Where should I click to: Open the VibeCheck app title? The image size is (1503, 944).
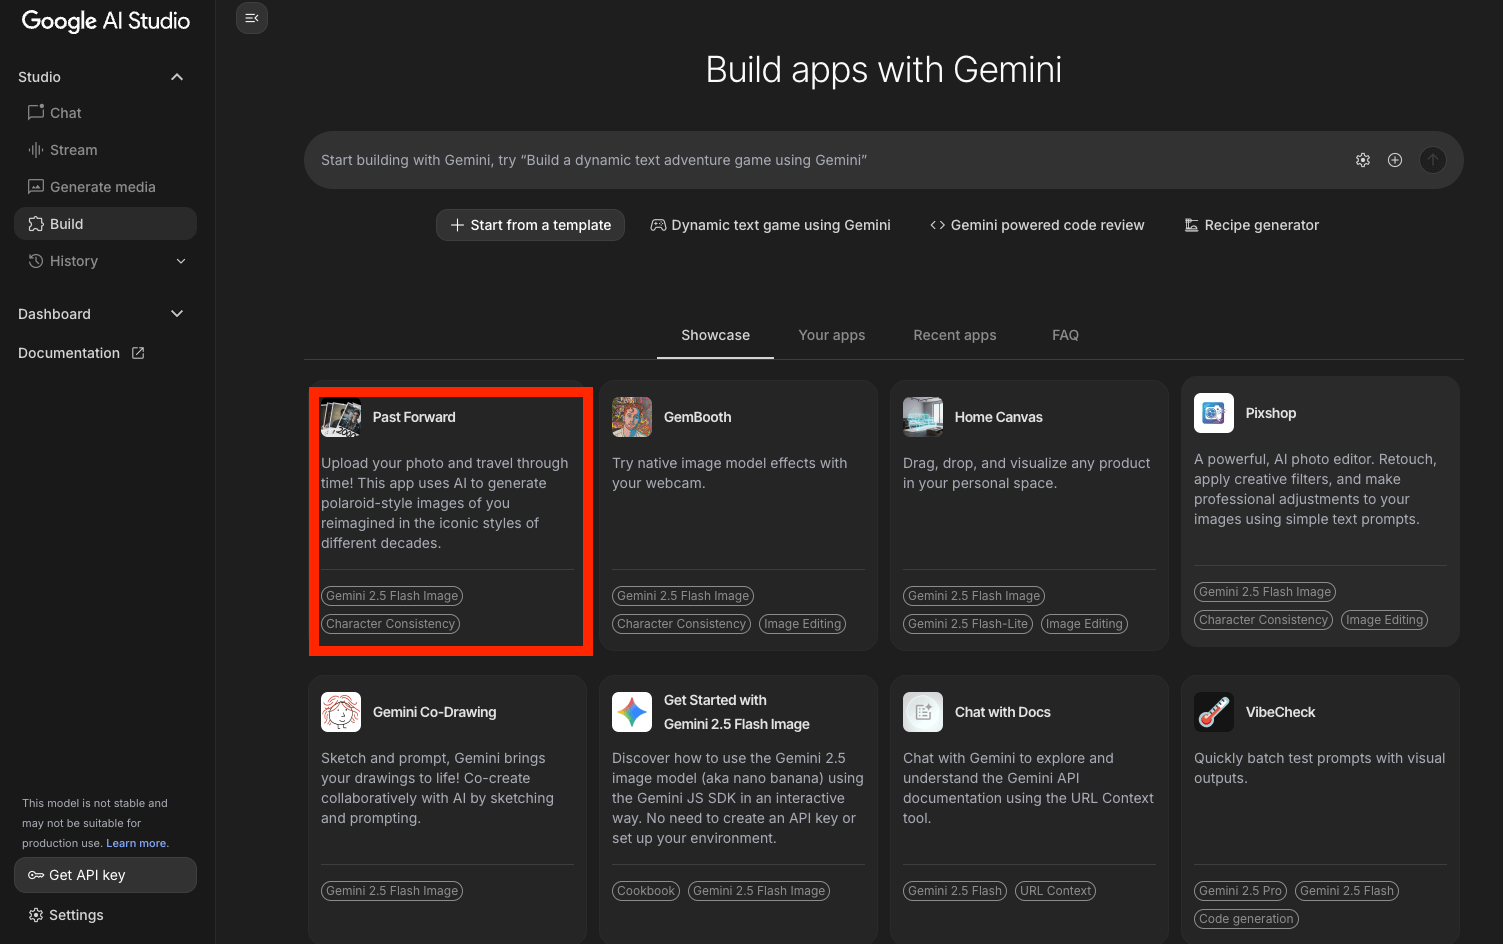[x=1281, y=712]
